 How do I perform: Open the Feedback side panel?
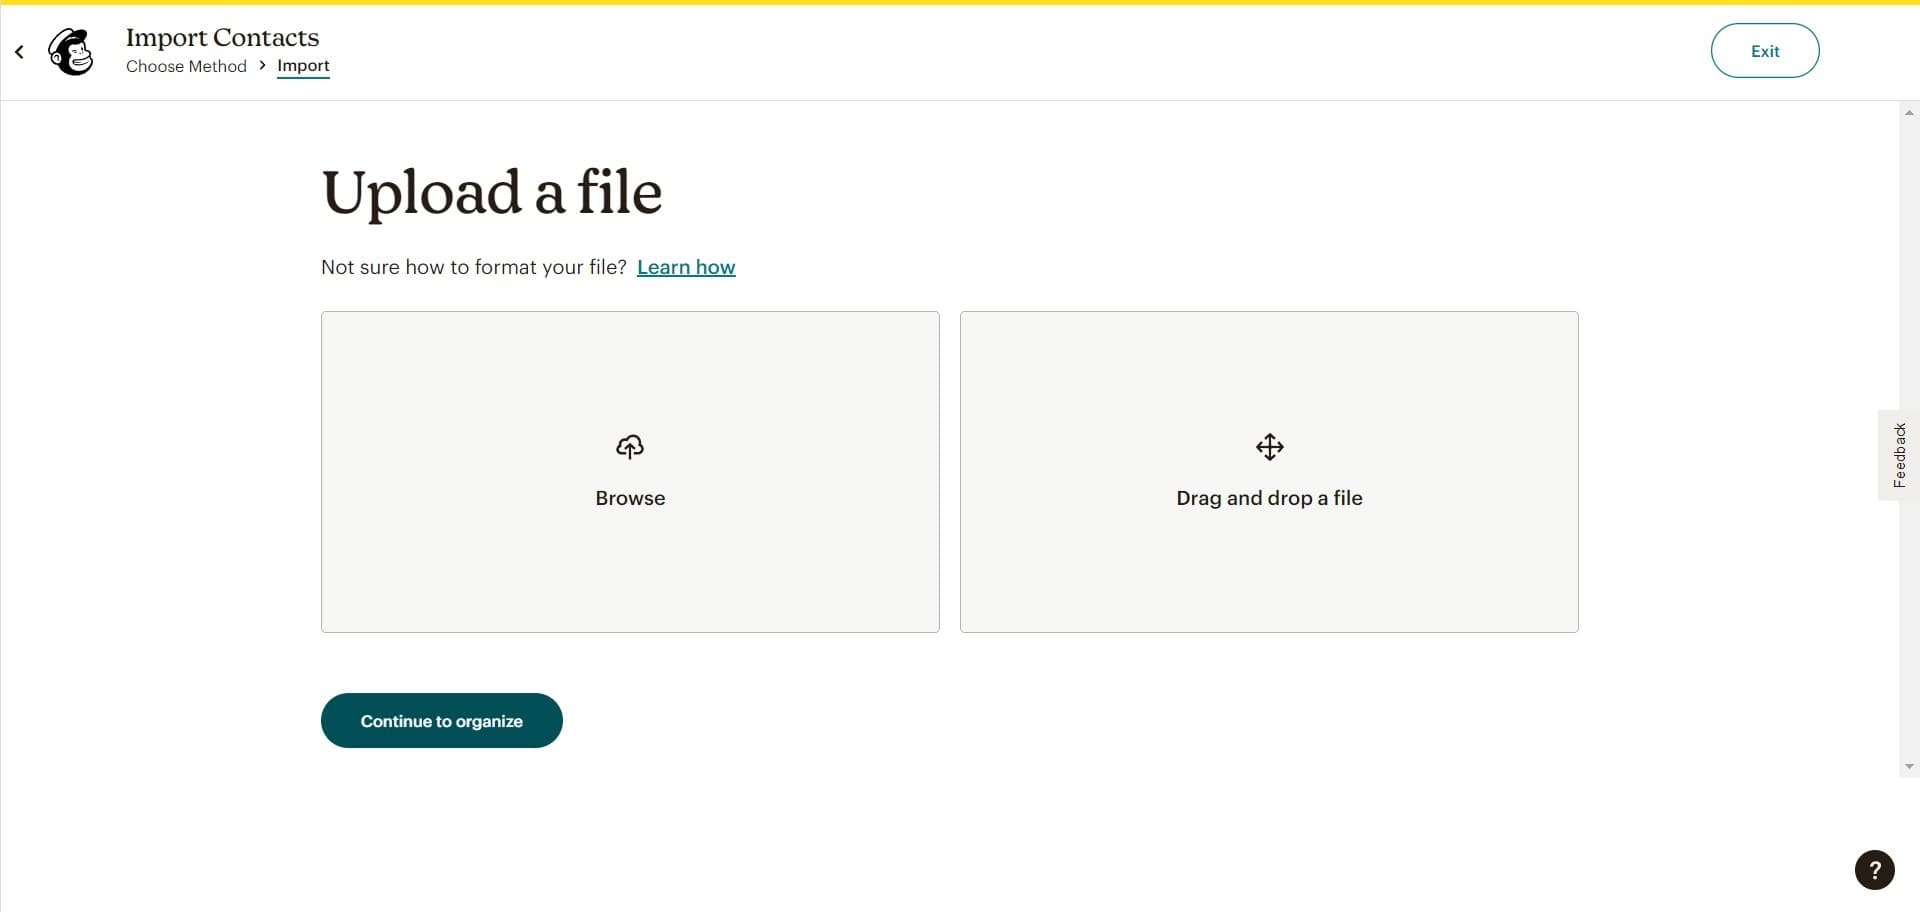1898,455
